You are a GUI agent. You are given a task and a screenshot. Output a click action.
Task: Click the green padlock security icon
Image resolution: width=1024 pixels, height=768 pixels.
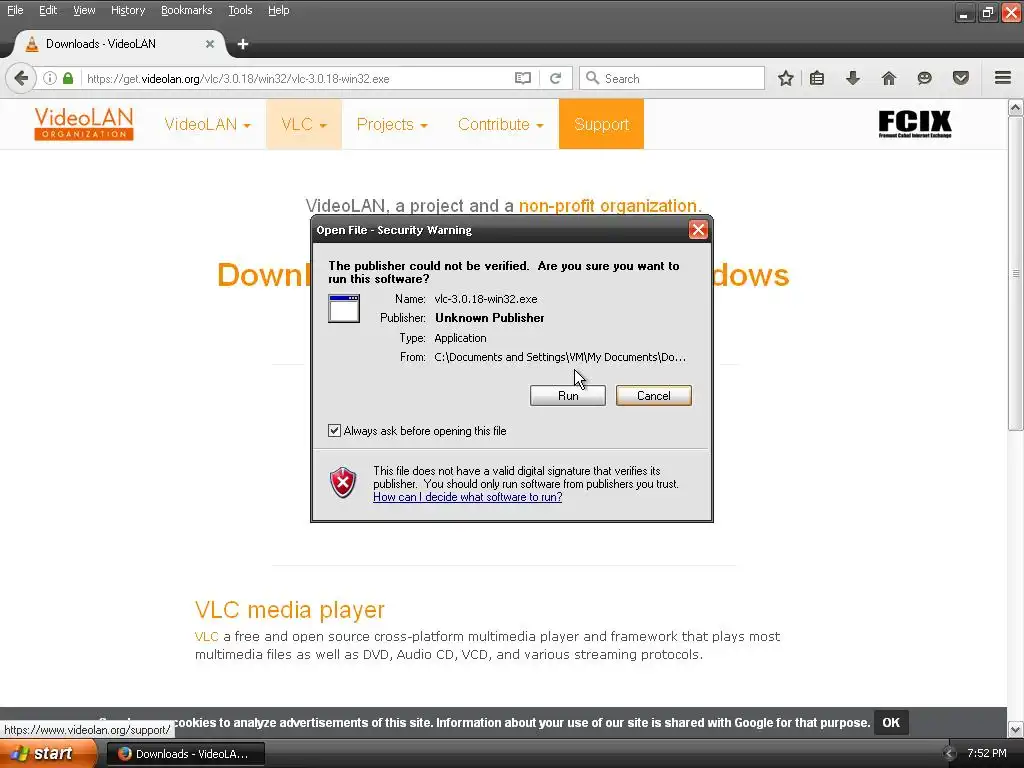click(x=68, y=78)
